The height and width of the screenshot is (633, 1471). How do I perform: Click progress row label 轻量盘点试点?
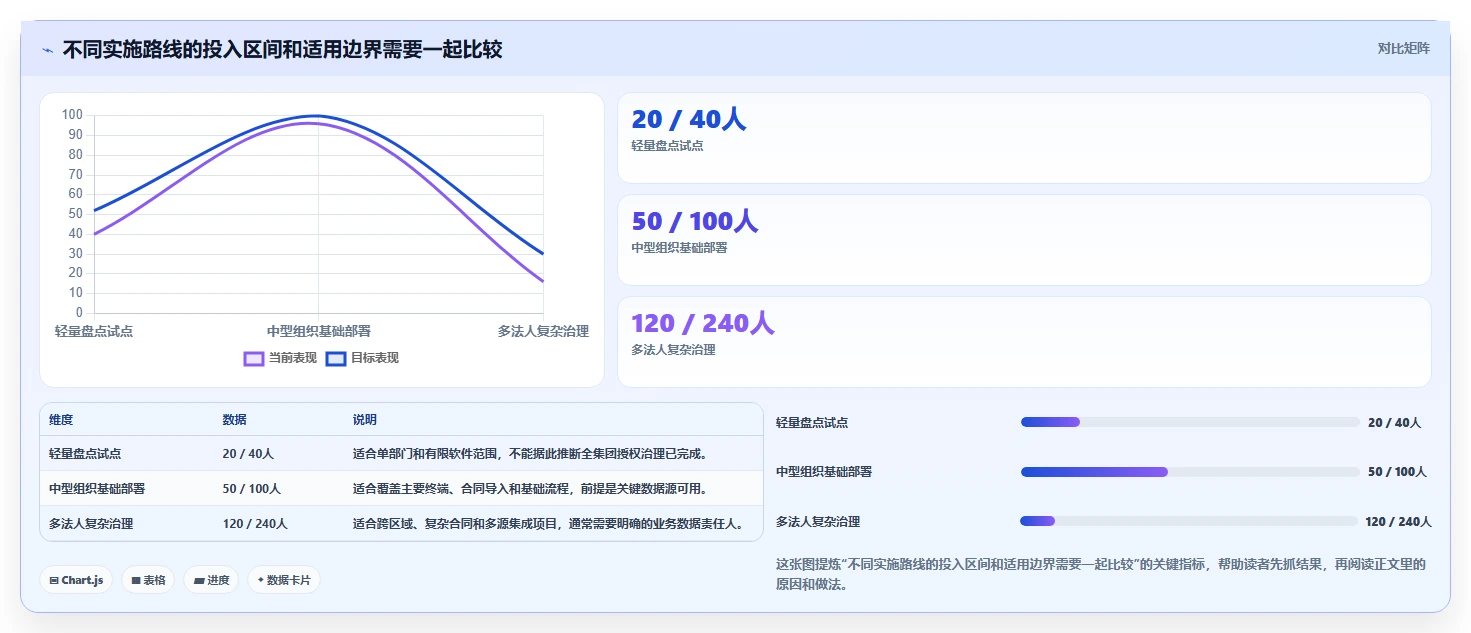pos(812,423)
